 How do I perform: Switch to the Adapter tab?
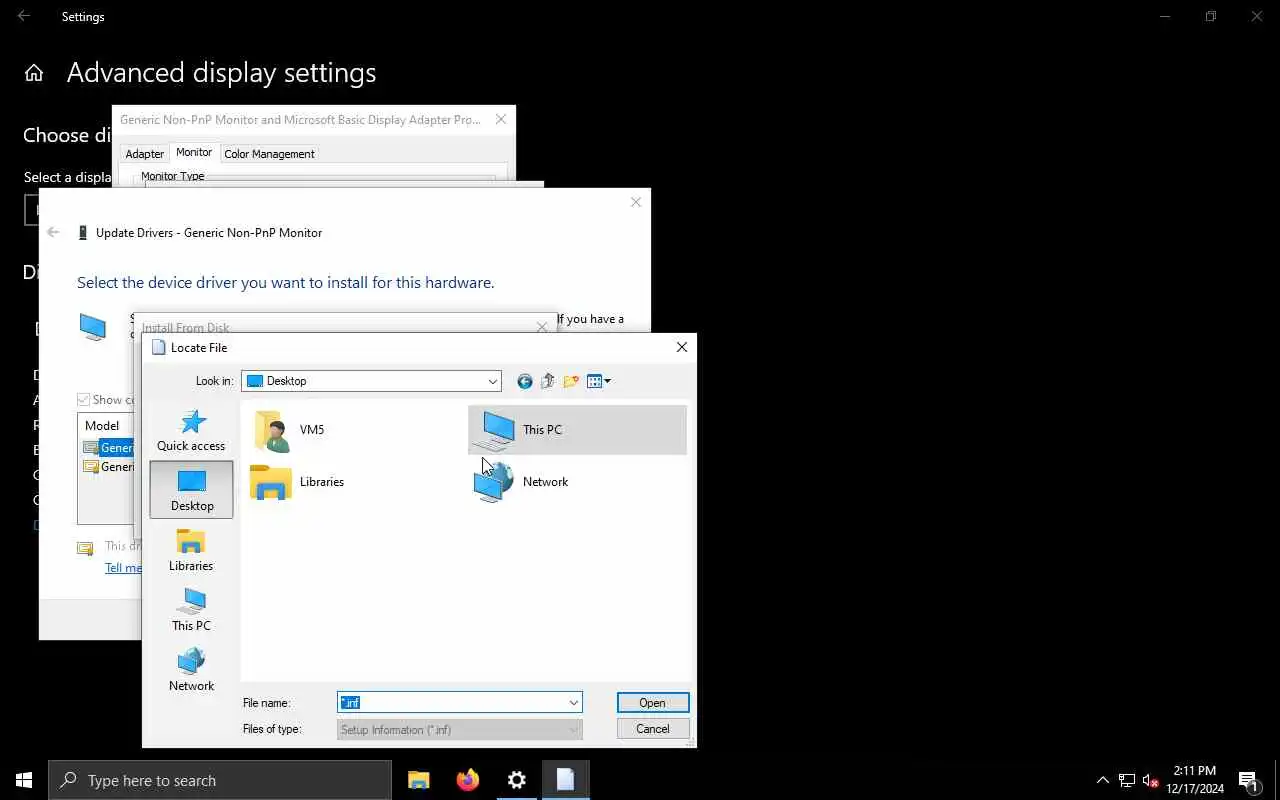tap(145, 154)
